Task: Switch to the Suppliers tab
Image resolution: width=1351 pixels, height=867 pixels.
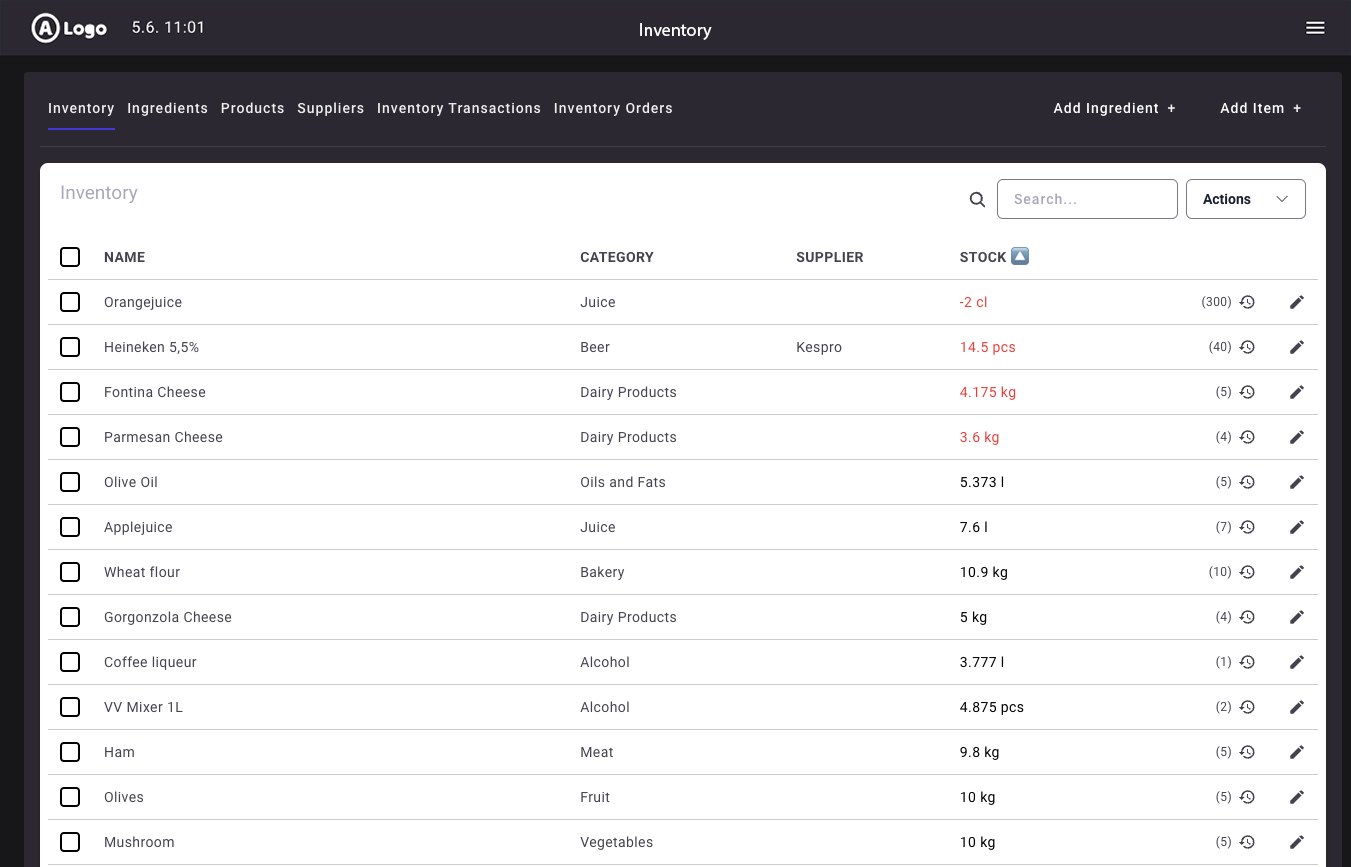Action: pyautogui.click(x=330, y=108)
